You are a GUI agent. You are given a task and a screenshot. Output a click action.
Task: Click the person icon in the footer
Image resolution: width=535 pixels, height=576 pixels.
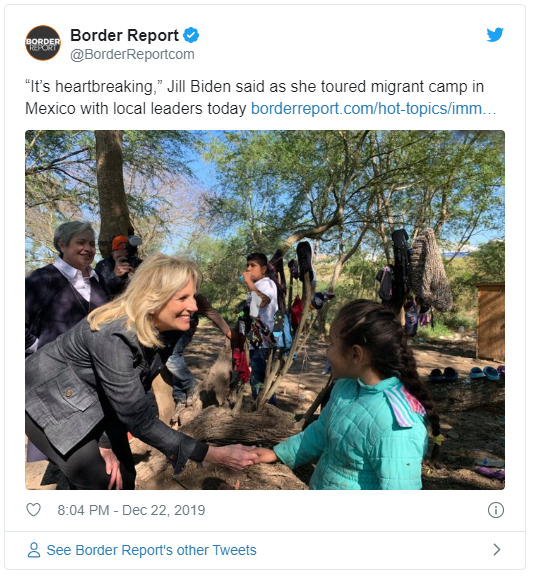pyautogui.click(x=34, y=550)
